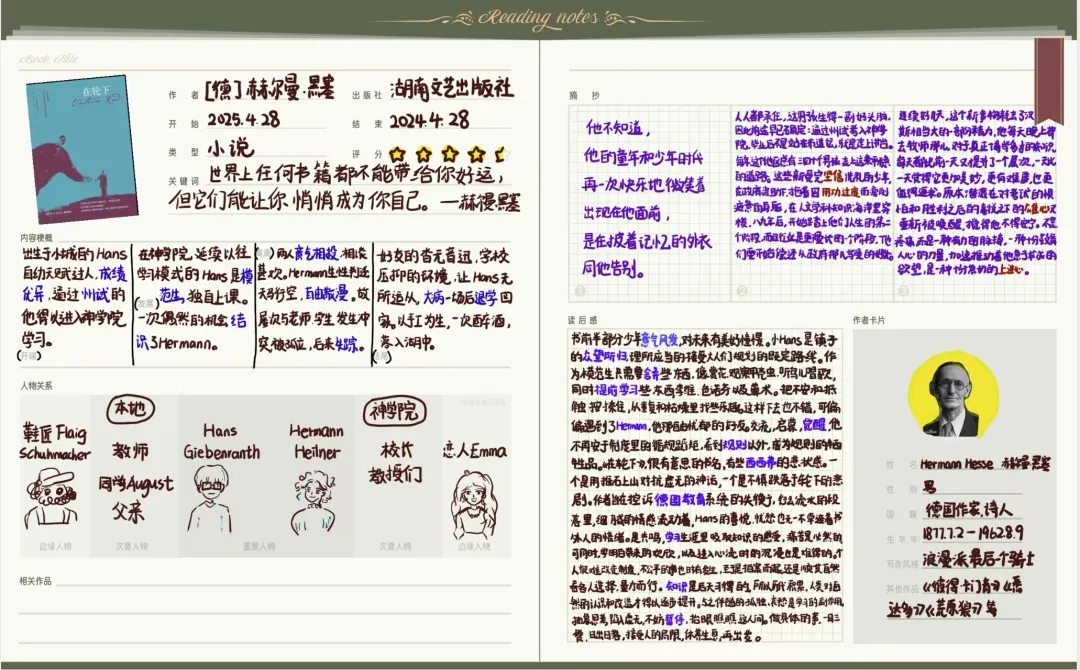This screenshot has width=1080, height=670.
Task: Click the shoemaker Flaig bearded character sketch
Action: (x=52, y=496)
